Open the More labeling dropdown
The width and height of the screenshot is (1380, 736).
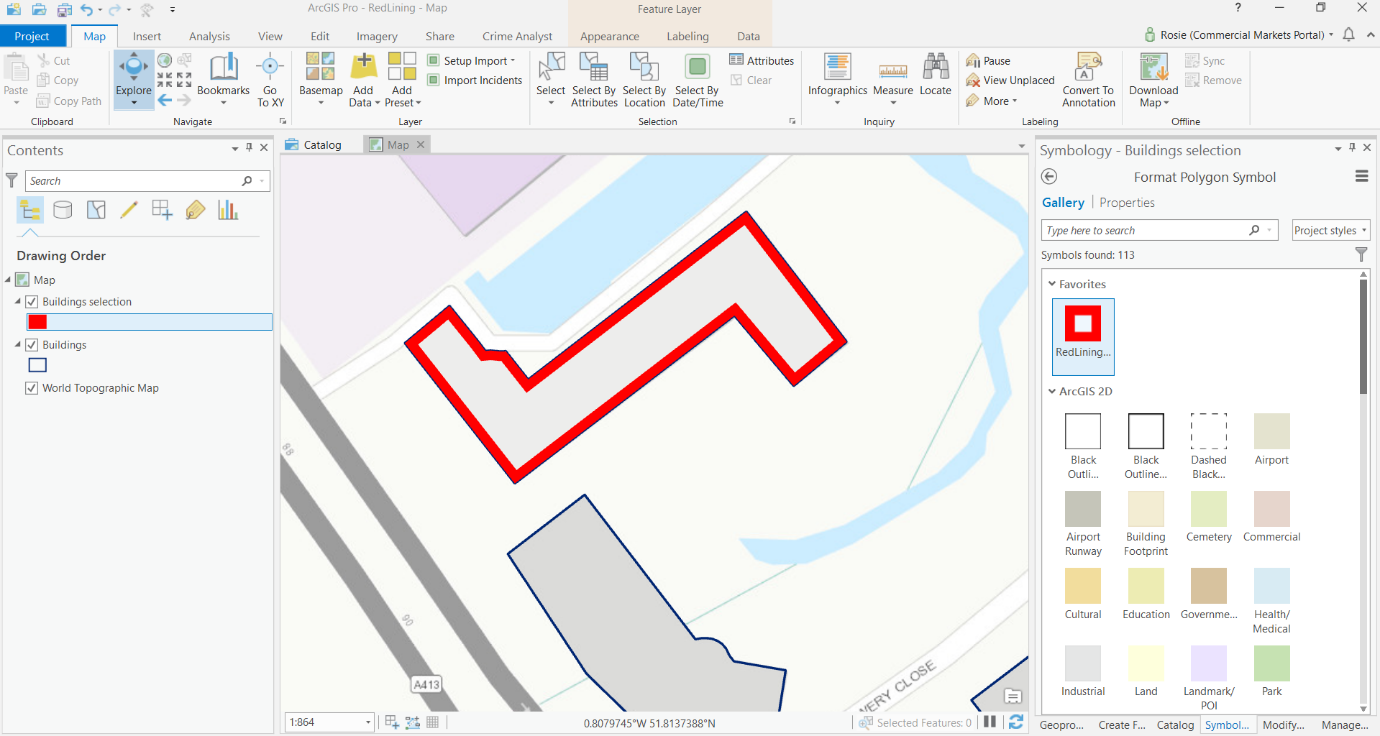coord(992,101)
